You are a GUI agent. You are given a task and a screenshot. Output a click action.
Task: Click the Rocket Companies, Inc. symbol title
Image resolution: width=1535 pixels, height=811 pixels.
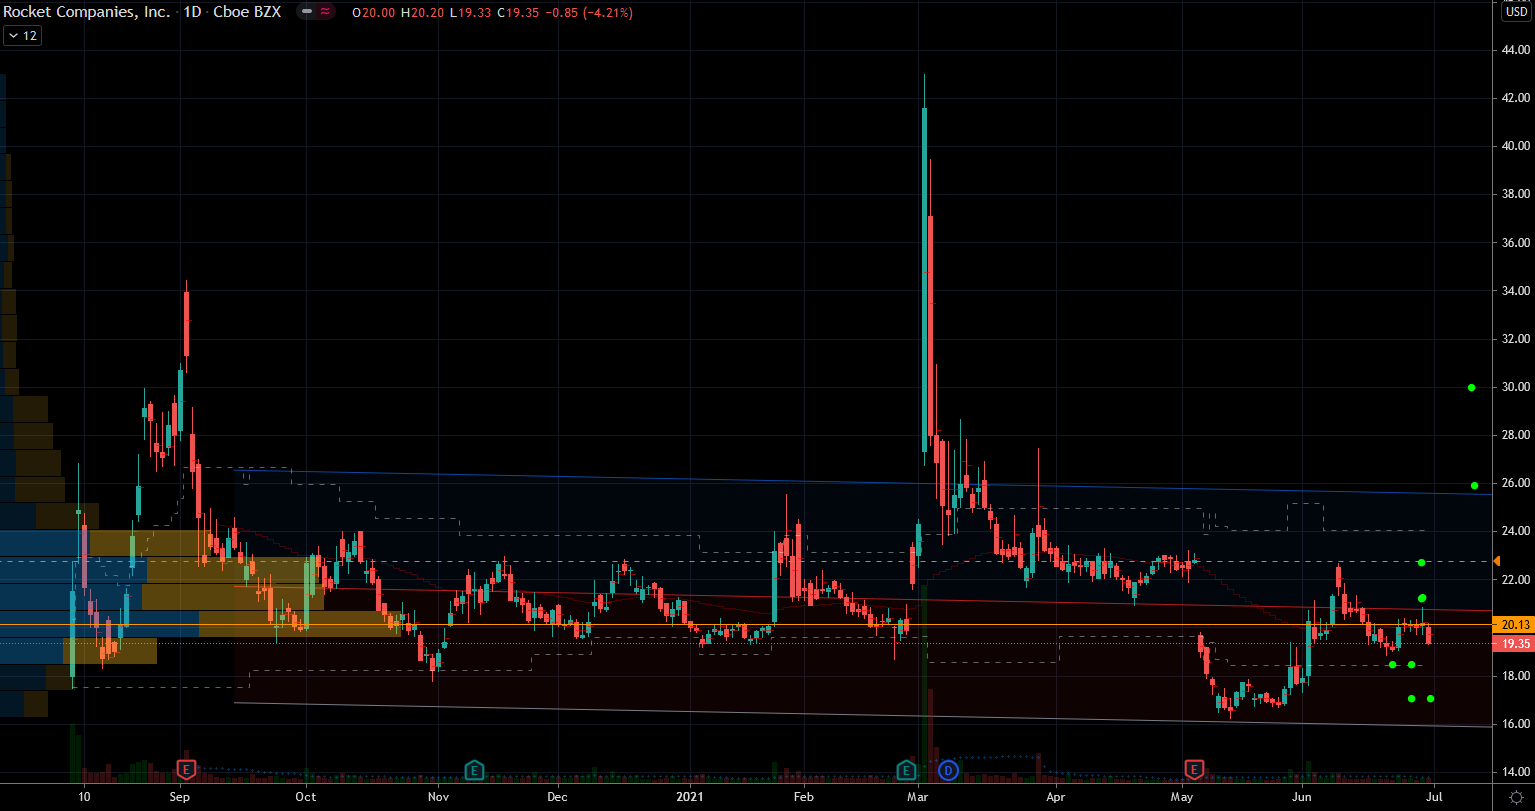point(87,12)
